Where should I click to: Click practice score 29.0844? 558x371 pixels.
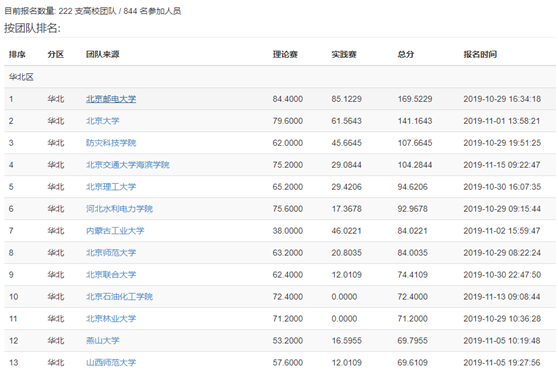[x=347, y=165]
